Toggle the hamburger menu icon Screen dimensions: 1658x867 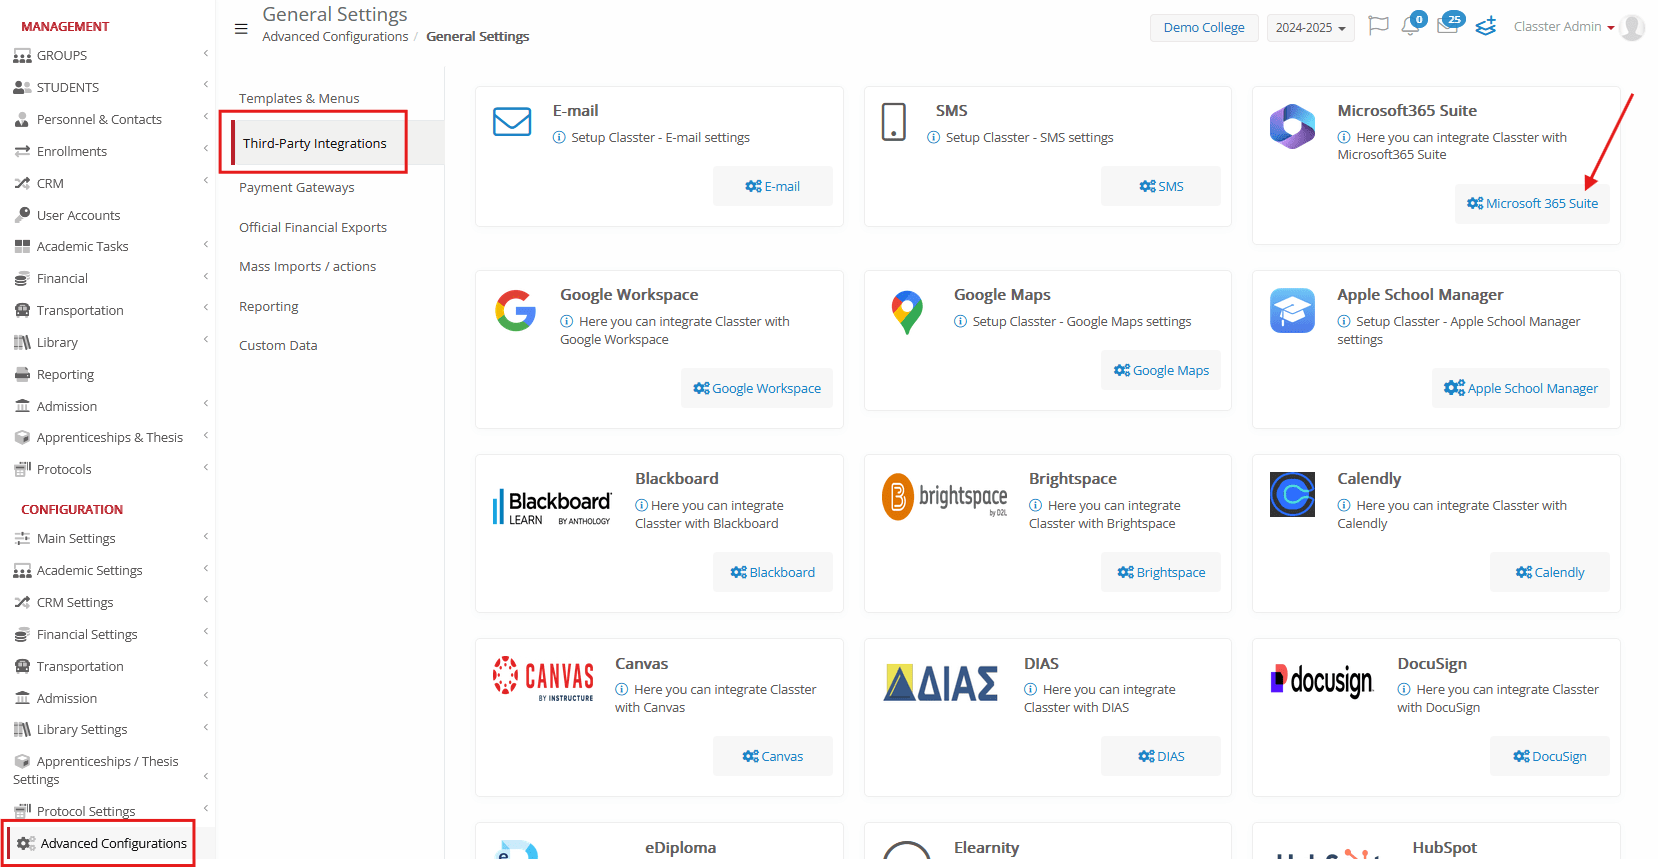tap(241, 29)
